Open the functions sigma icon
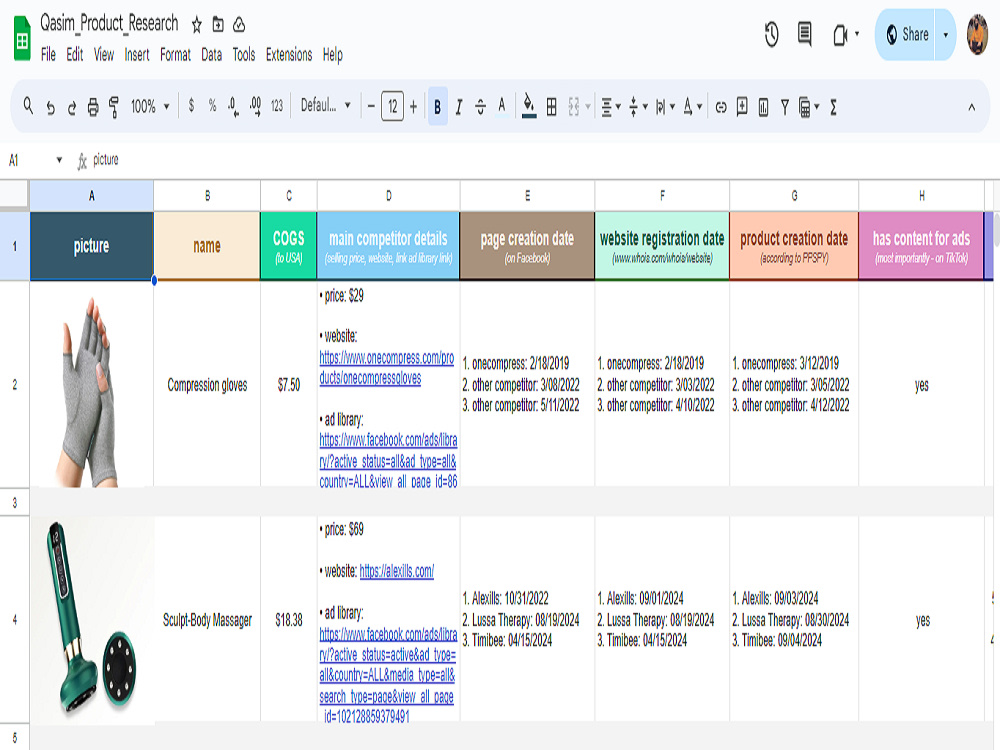 [x=833, y=107]
